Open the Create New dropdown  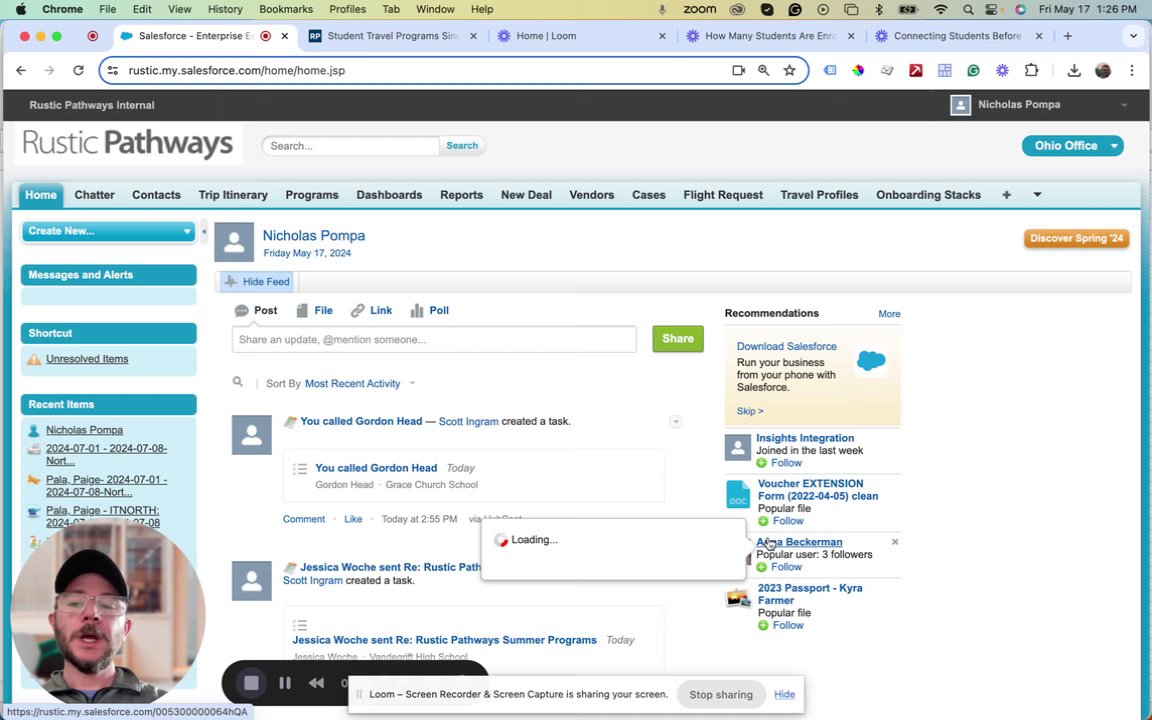point(108,231)
